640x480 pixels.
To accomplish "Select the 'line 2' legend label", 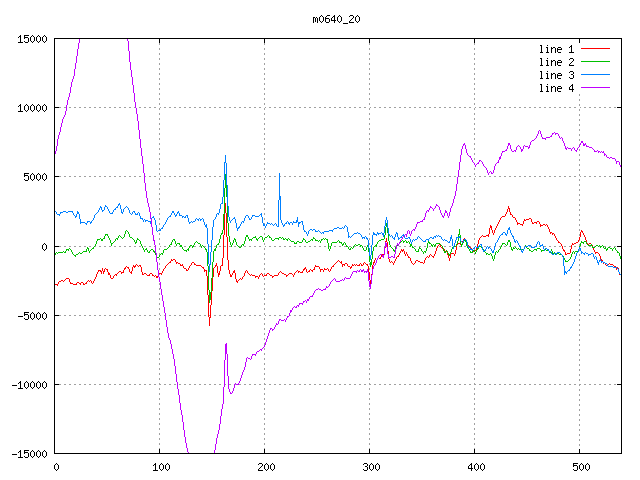I will [x=556, y=62].
